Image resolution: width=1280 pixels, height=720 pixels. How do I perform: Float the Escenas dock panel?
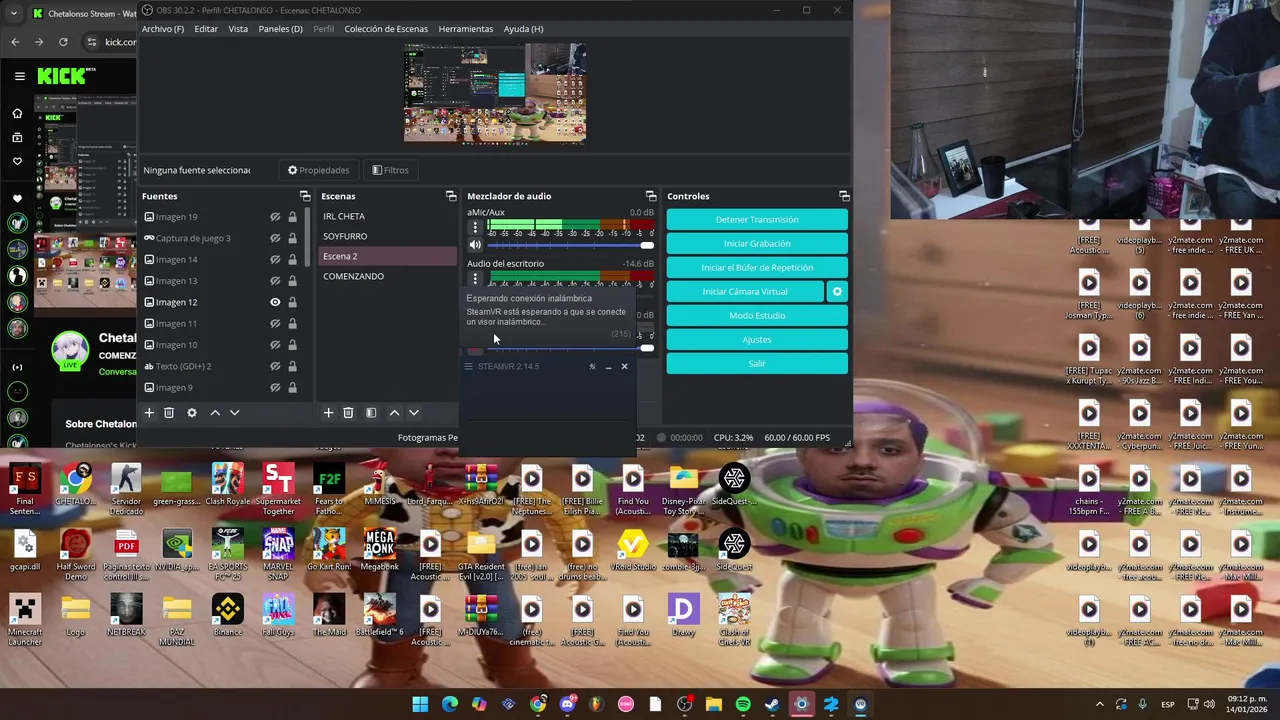450,196
